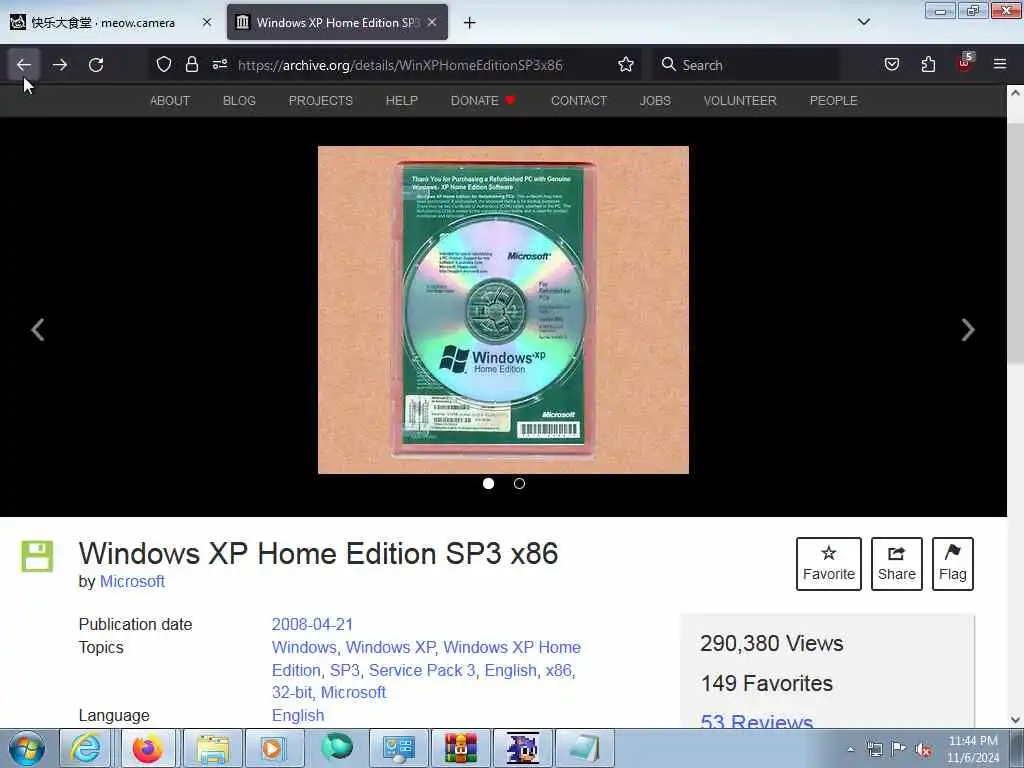Image resolution: width=1024 pixels, height=768 pixels.
Task: Favorite this item
Action: tap(829, 564)
